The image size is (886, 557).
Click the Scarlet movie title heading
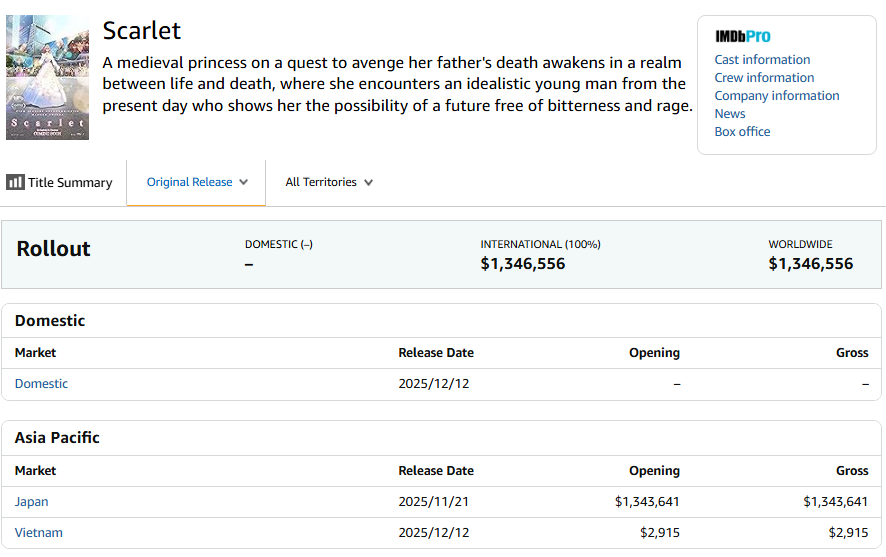142,31
